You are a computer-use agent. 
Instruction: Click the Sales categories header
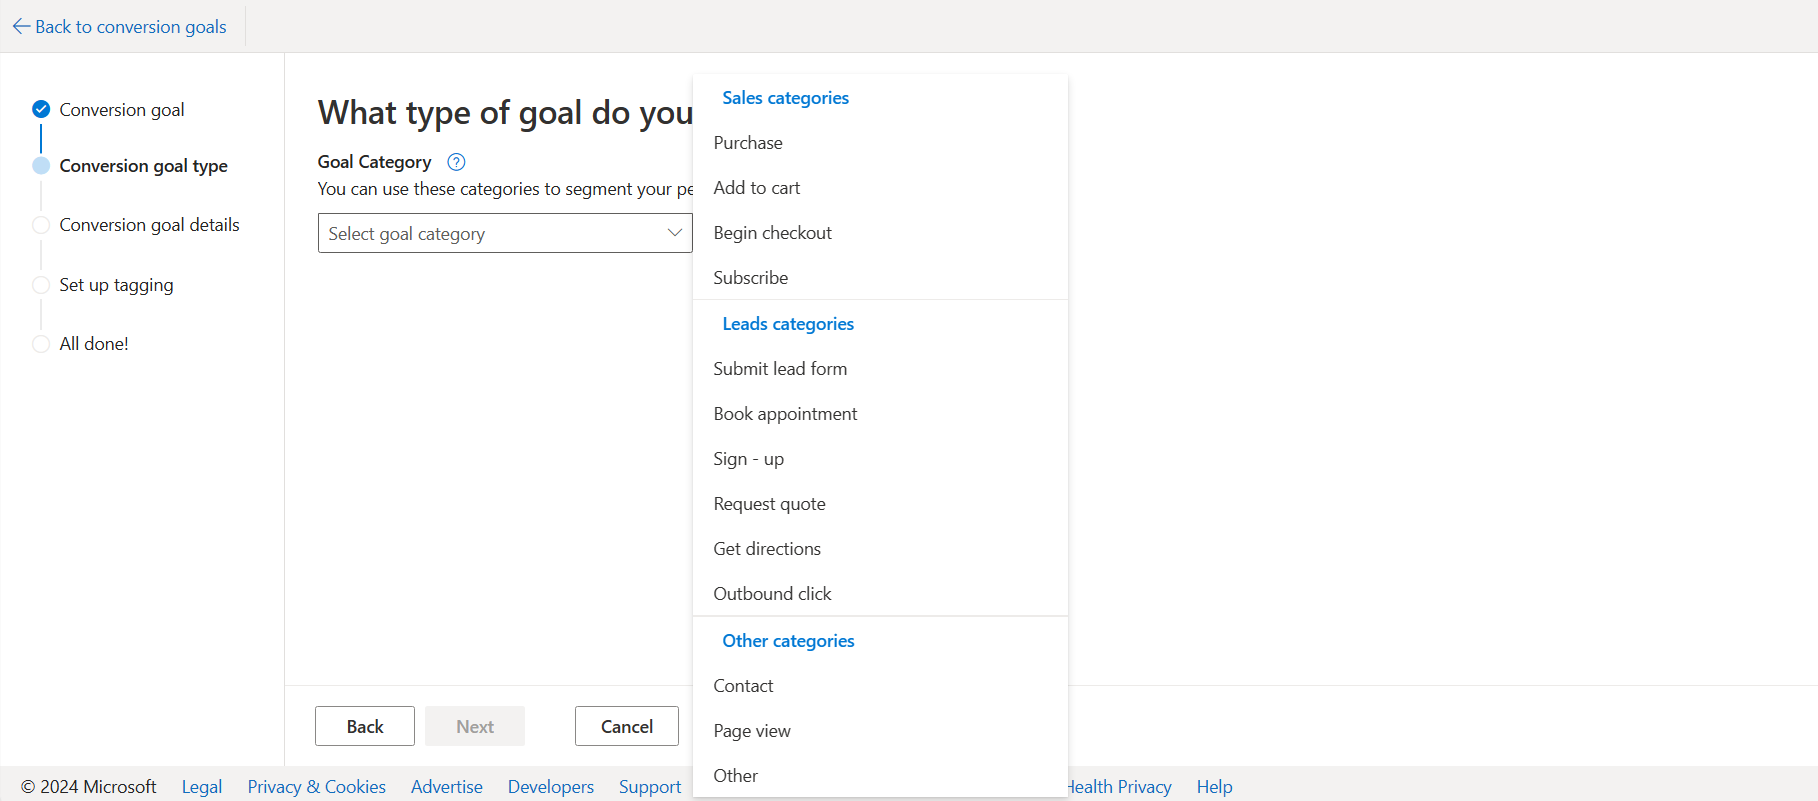(785, 98)
